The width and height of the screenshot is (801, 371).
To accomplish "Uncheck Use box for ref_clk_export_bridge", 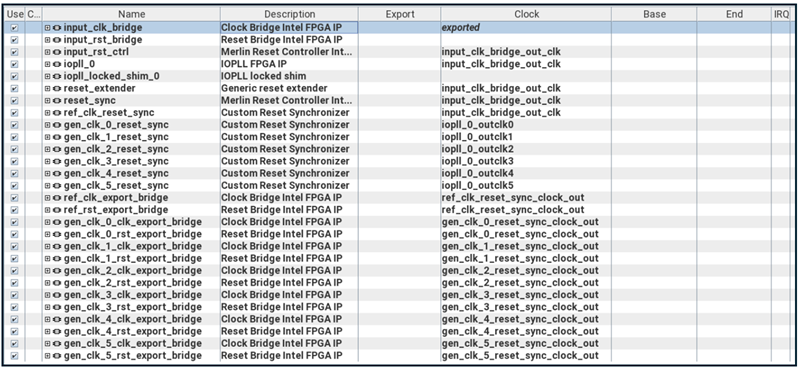I will (x=14, y=198).
